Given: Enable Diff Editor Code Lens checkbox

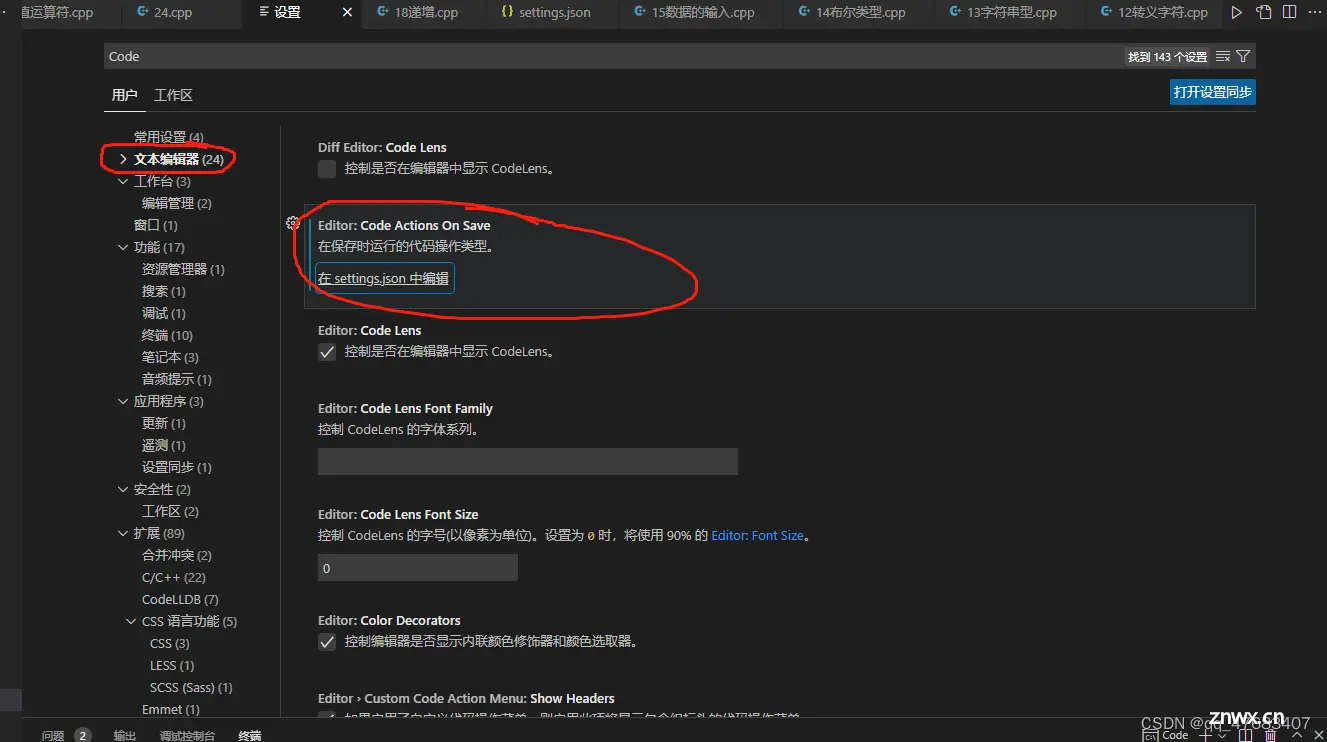Looking at the screenshot, I should click(327, 169).
